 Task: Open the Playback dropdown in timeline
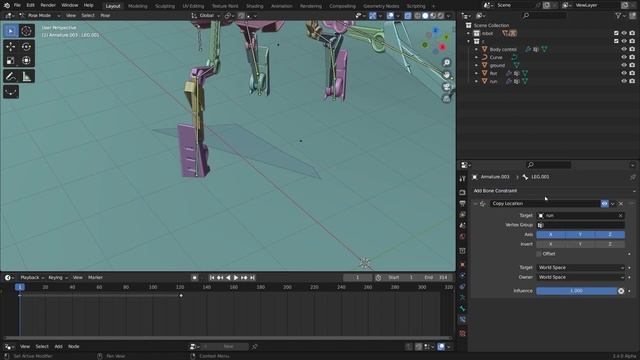(32, 278)
